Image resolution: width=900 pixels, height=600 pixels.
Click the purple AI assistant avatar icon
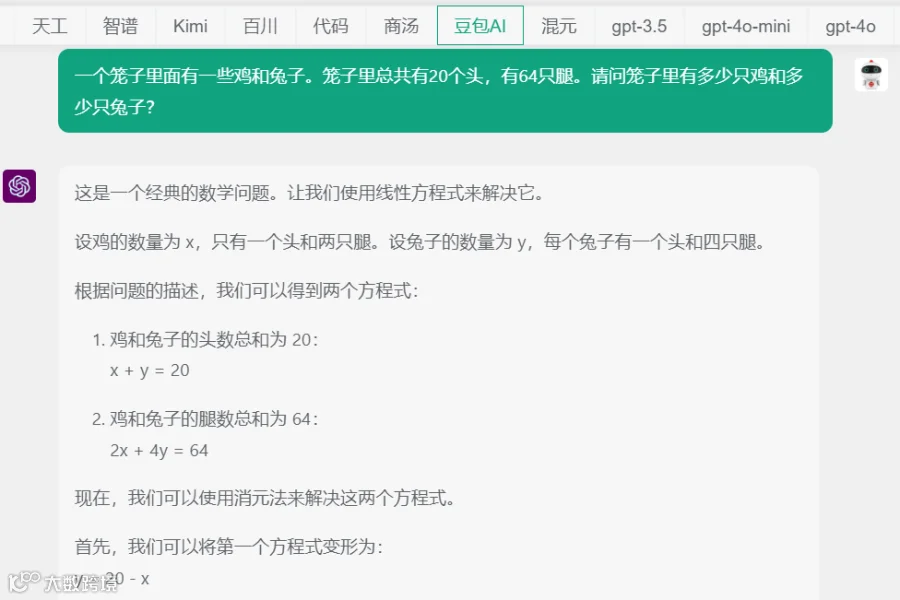[20, 186]
